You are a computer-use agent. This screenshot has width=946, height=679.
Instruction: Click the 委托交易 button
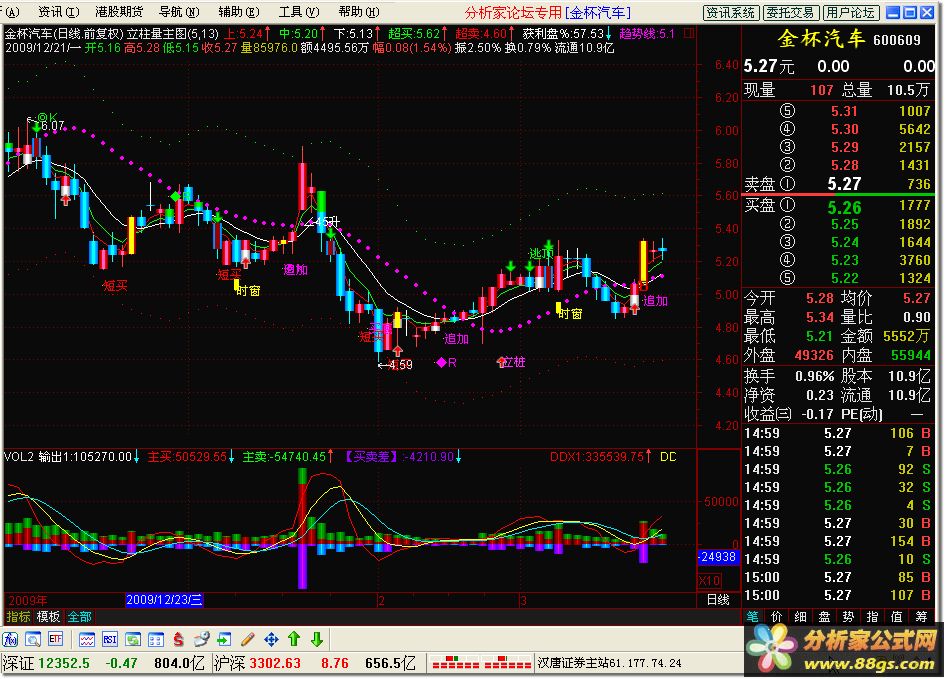point(790,13)
